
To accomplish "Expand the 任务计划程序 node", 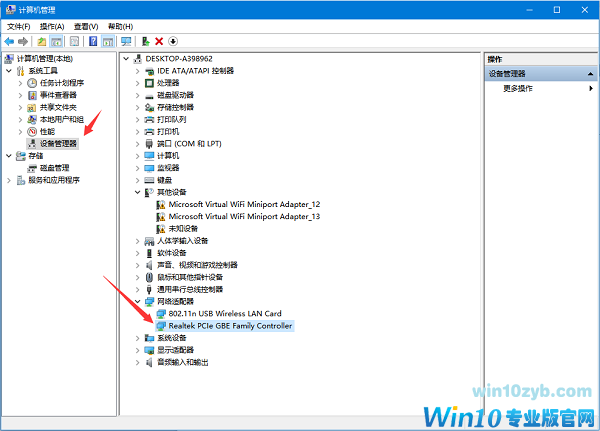I will [20, 83].
